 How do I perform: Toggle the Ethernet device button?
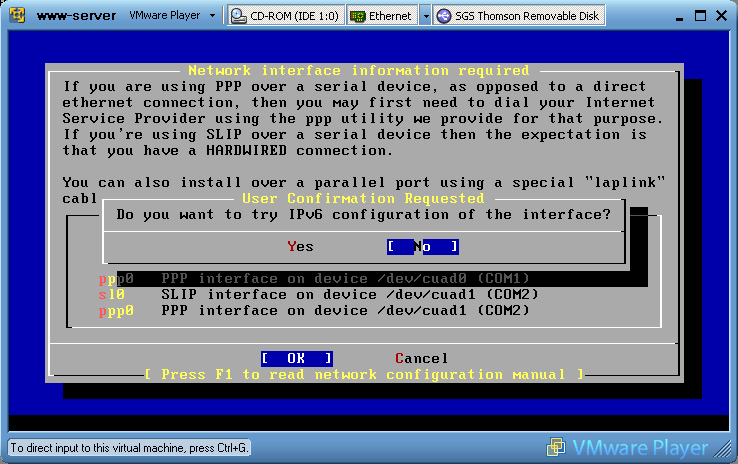[x=382, y=16]
